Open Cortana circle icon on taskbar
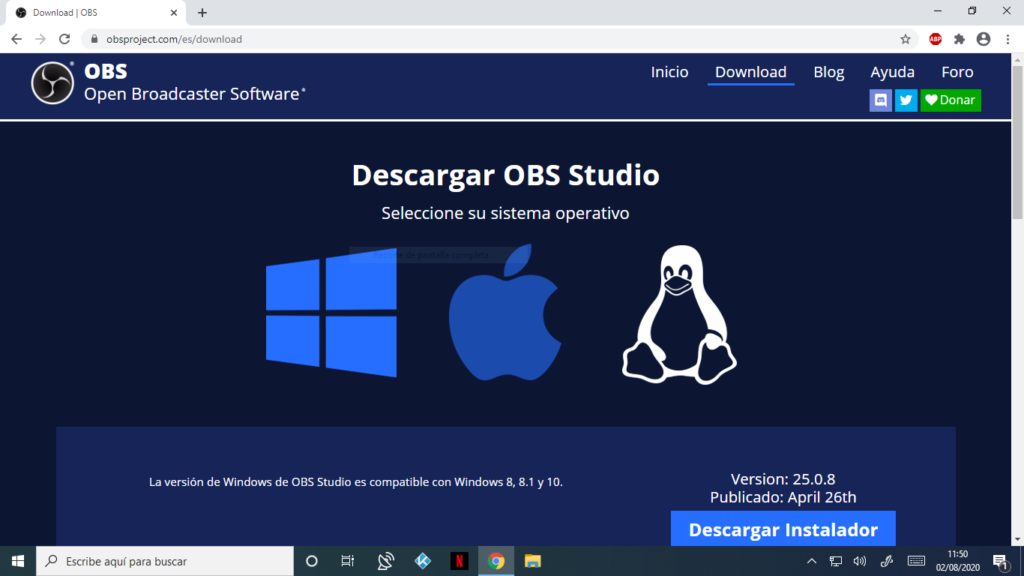 (312, 561)
